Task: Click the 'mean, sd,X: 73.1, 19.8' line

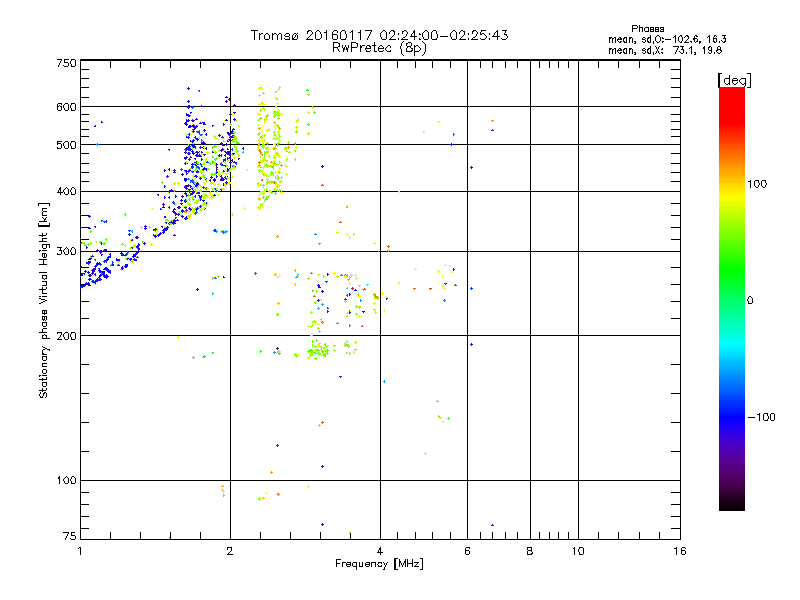Action: 665,50
